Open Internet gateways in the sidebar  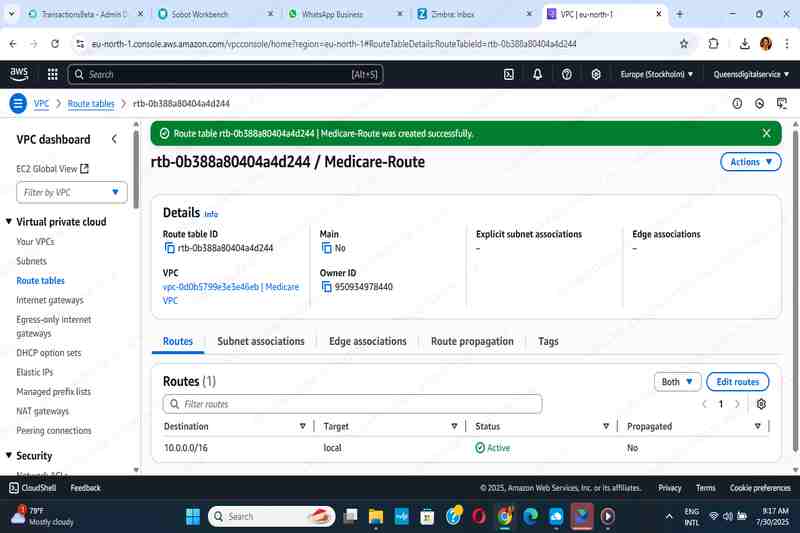click(49, 300)
